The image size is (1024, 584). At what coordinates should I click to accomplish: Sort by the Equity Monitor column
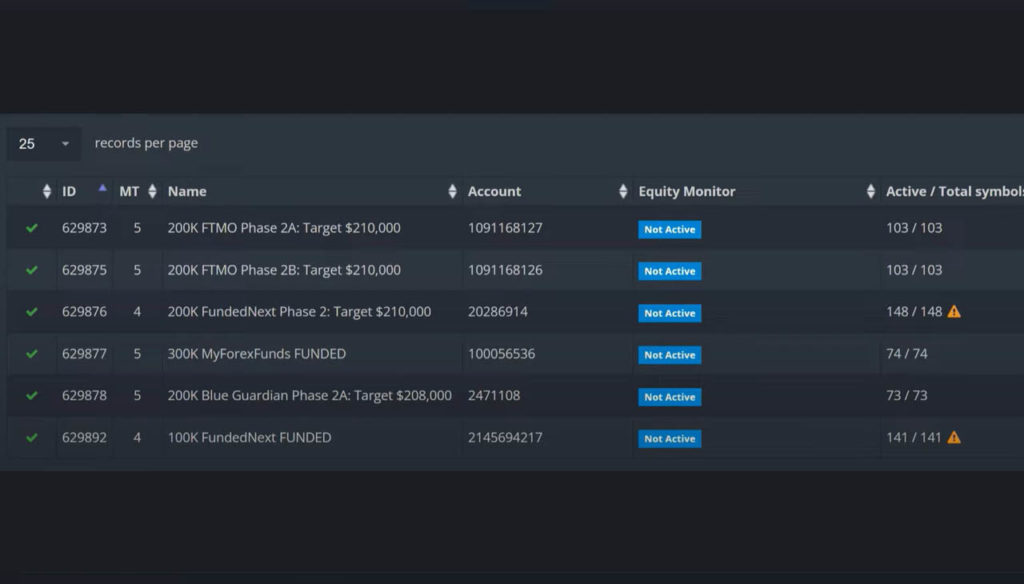756,191
